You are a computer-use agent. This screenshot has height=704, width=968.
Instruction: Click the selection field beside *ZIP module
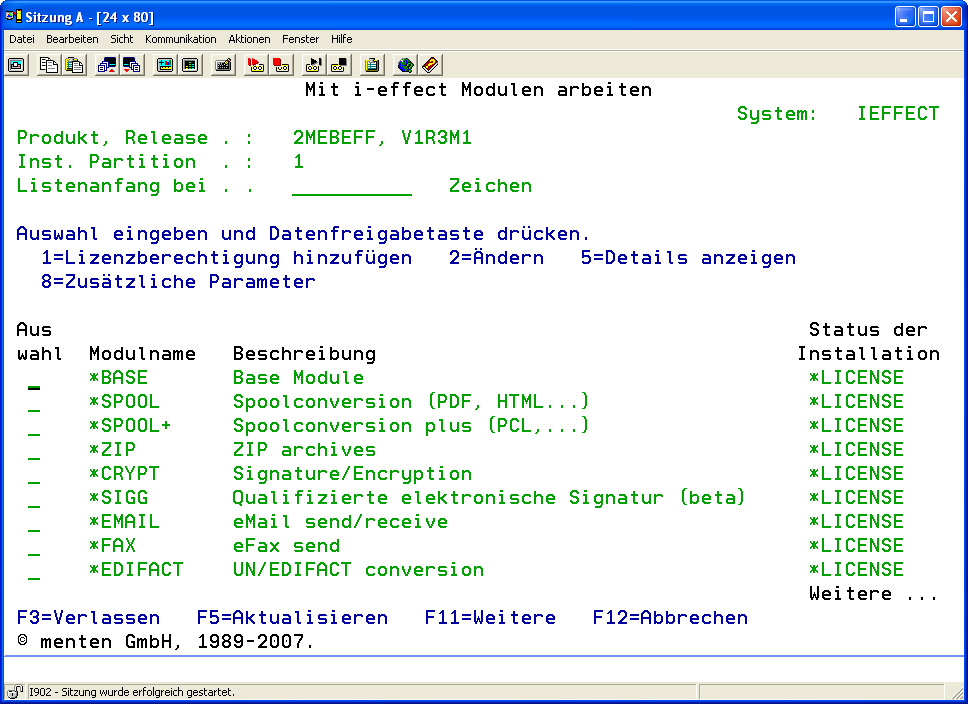point(34,451)
